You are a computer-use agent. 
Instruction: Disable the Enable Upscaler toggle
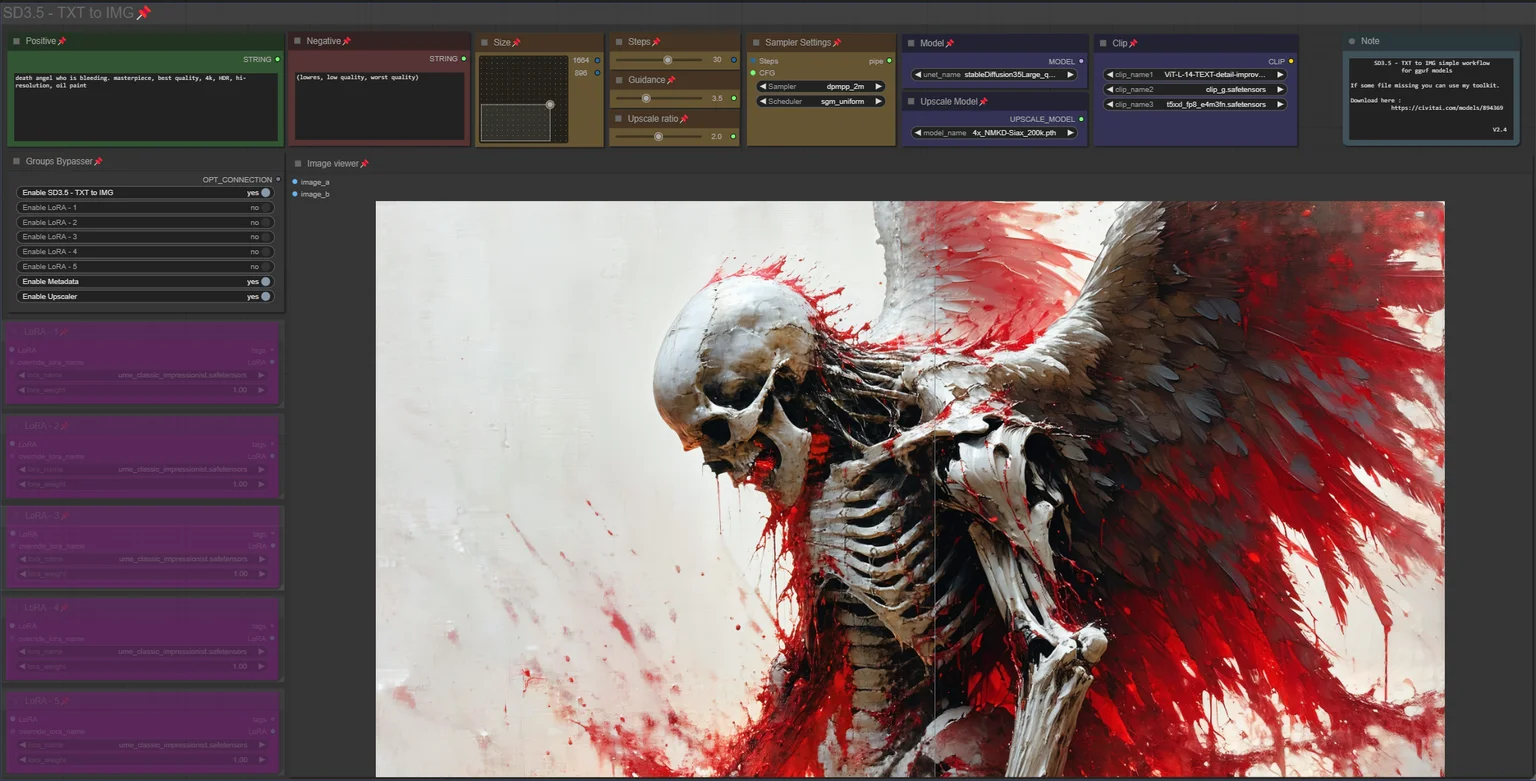click(265, 297)
